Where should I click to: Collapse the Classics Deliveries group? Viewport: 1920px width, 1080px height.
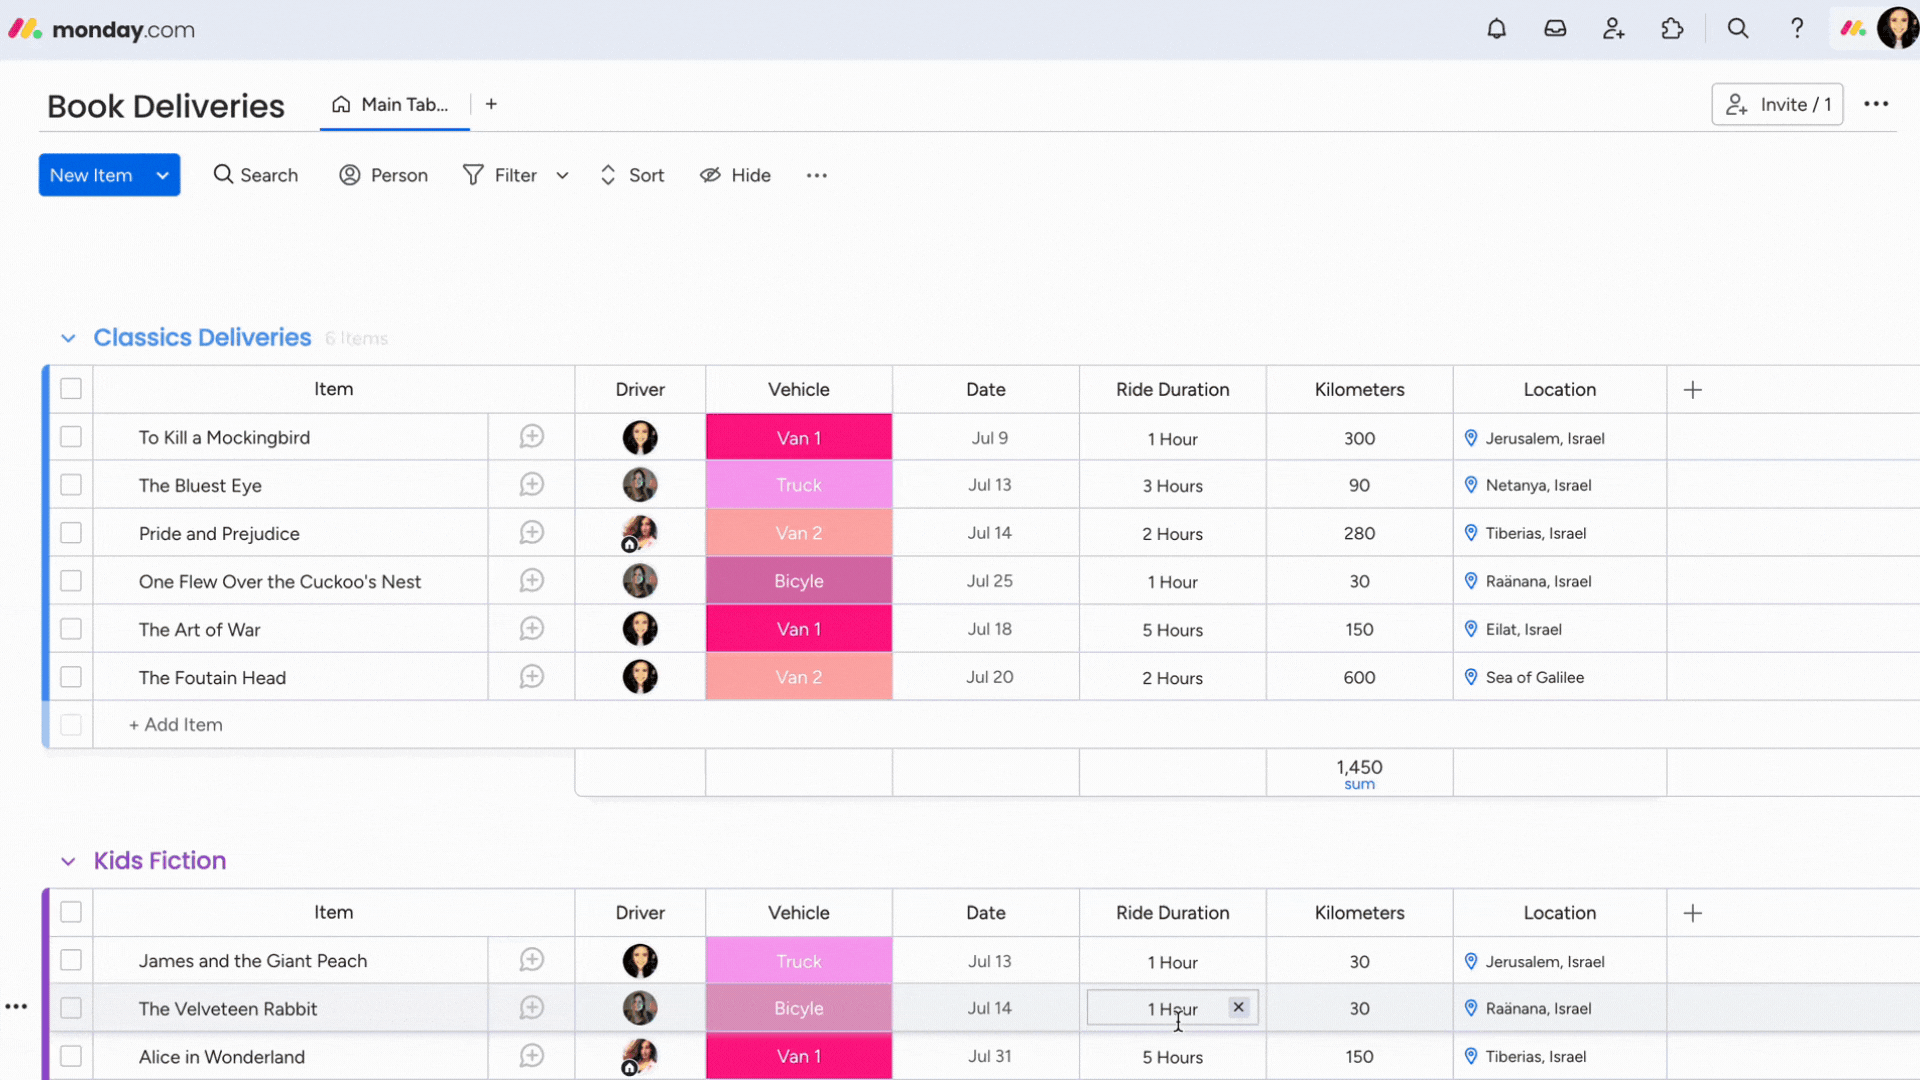(67, 338)
